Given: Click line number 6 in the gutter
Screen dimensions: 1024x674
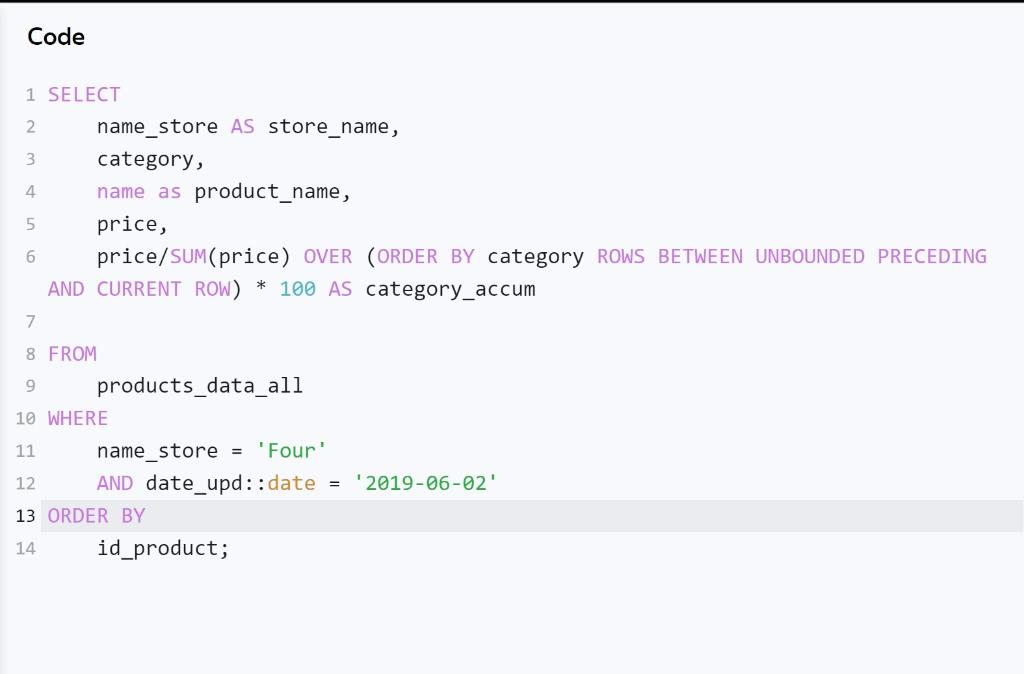Looking at the screenshot, I should point(30,256).
